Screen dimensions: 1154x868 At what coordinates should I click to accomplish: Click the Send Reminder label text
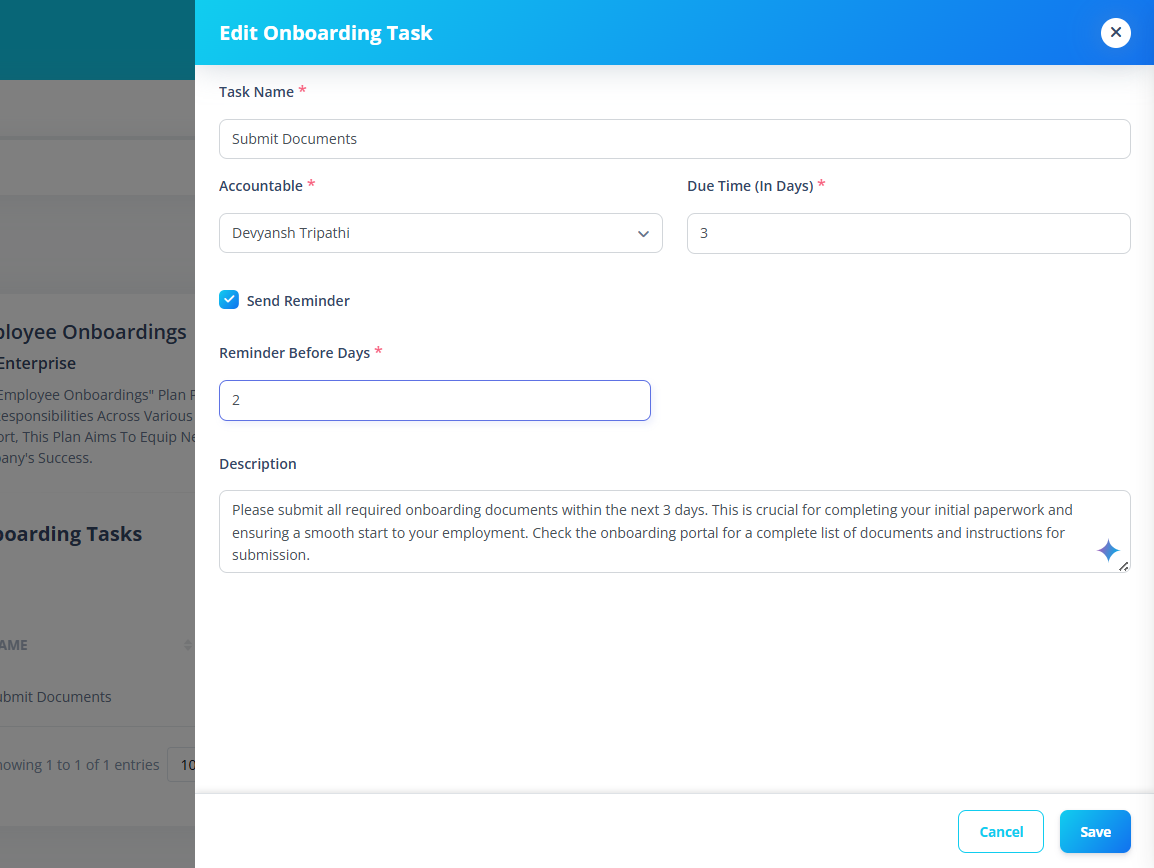pyautogui.click(x=298, y=300)
